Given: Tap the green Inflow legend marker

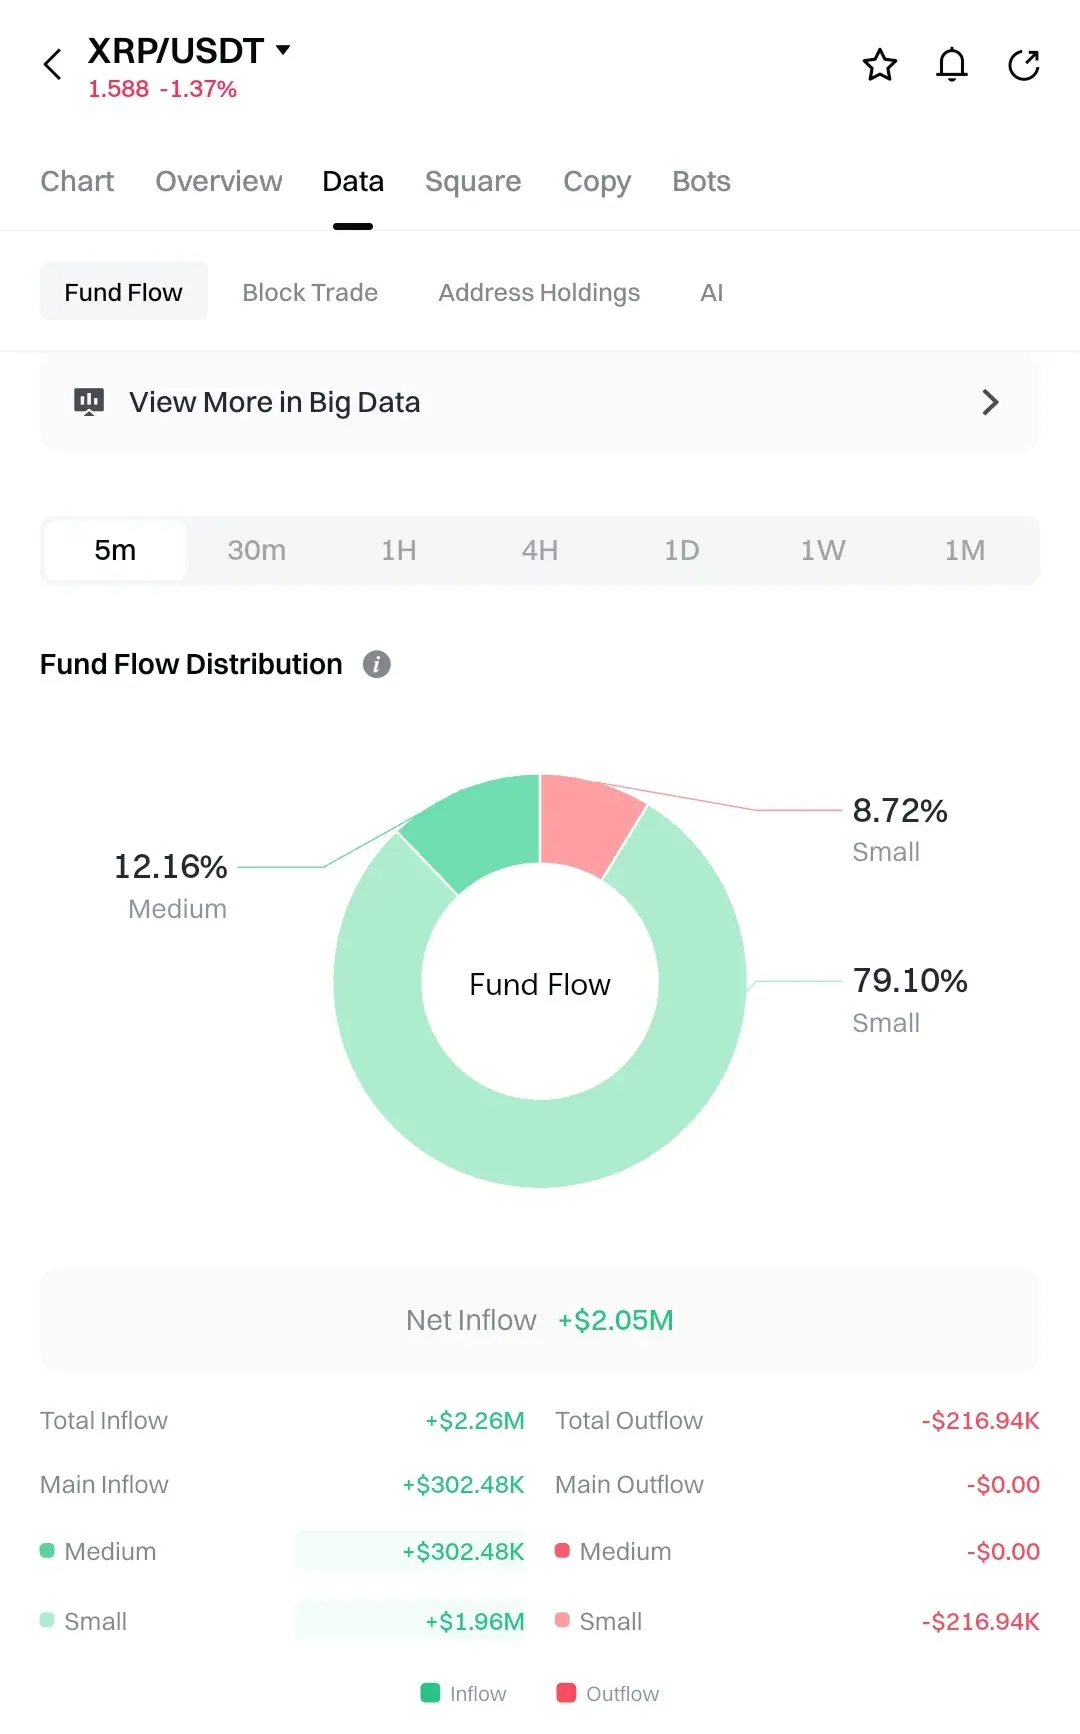Looking at the screenshot, I should coord(431,1693).
